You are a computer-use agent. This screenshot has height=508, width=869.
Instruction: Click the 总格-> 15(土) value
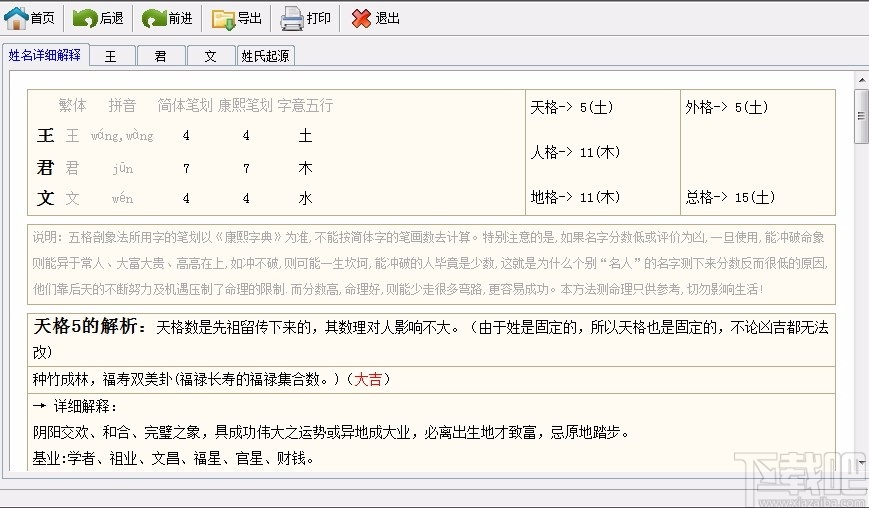click(x=730, y=197)
